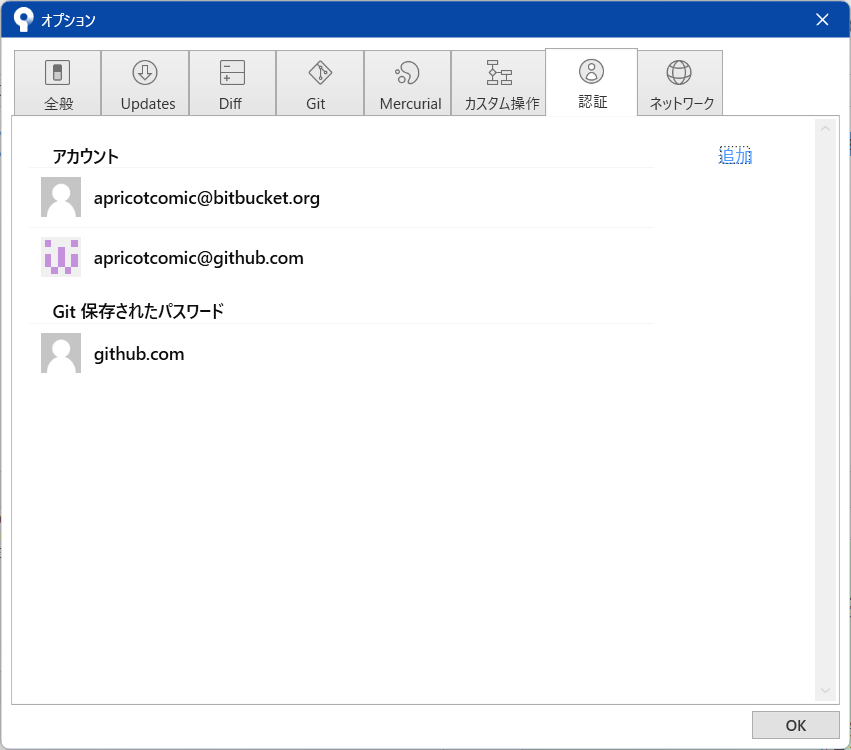Close the オプション dialog window
Viewport: 851px width, 750px height.
(x=822, y=20)
